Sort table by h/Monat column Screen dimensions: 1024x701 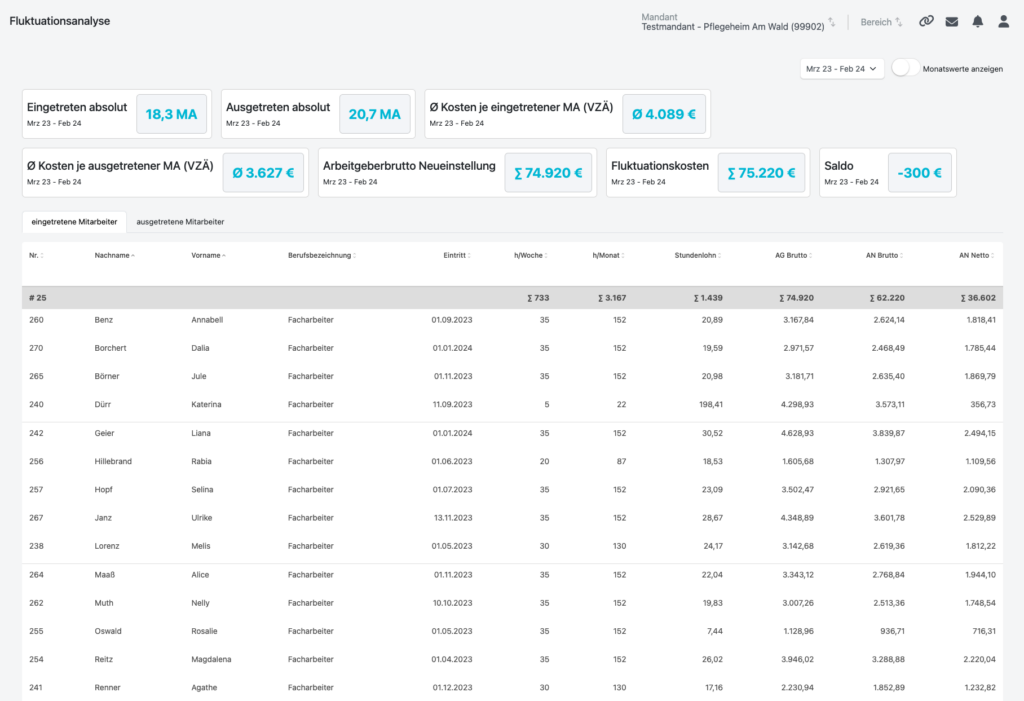(609, 255)
